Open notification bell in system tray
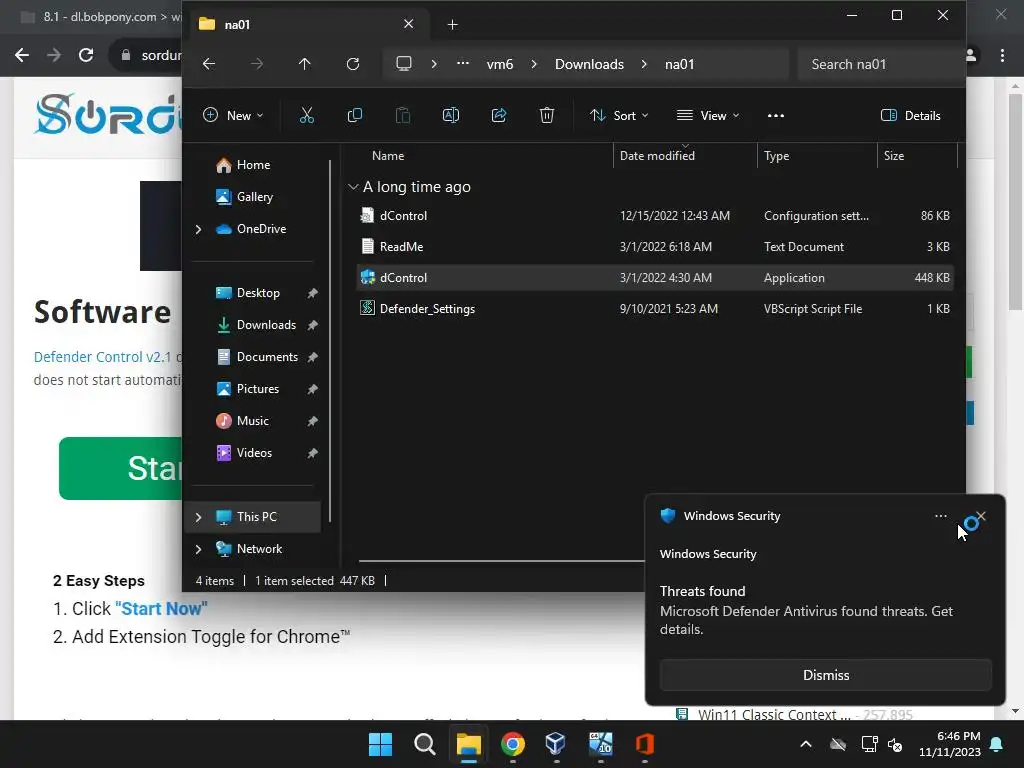Viewport: 1024px width, 768px height. (997, 744)
